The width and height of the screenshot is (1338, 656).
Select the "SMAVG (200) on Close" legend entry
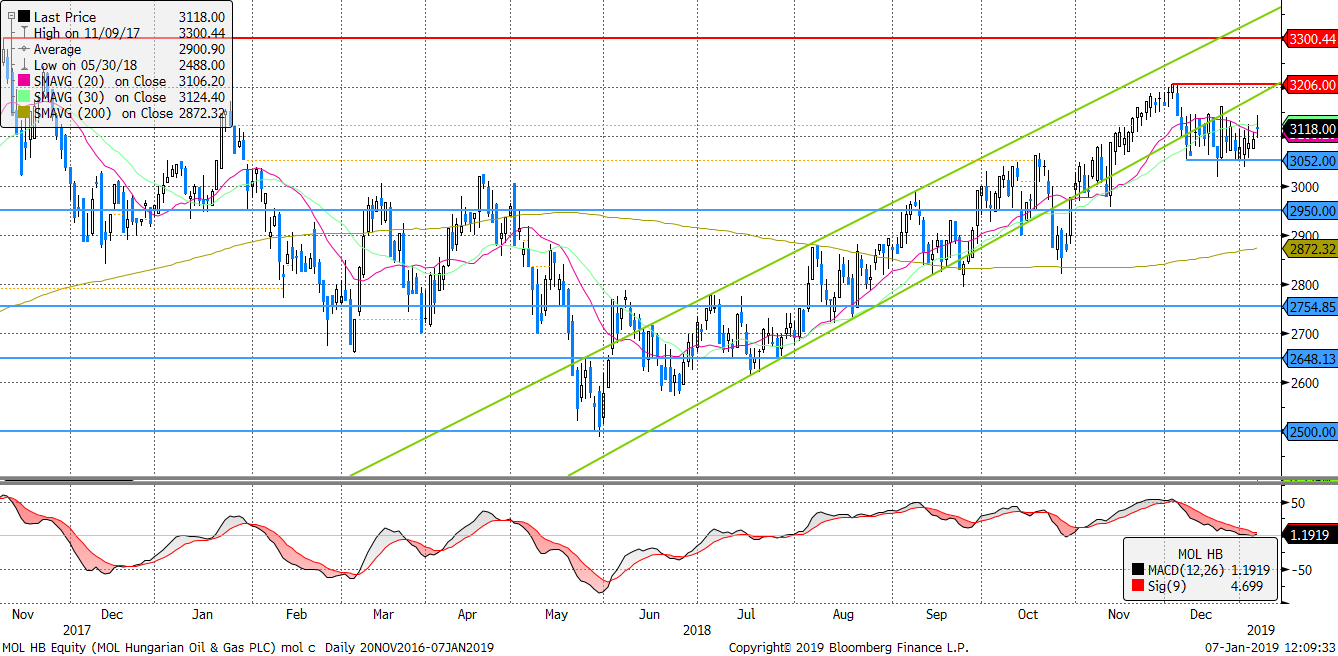click(x=104, y=113)
